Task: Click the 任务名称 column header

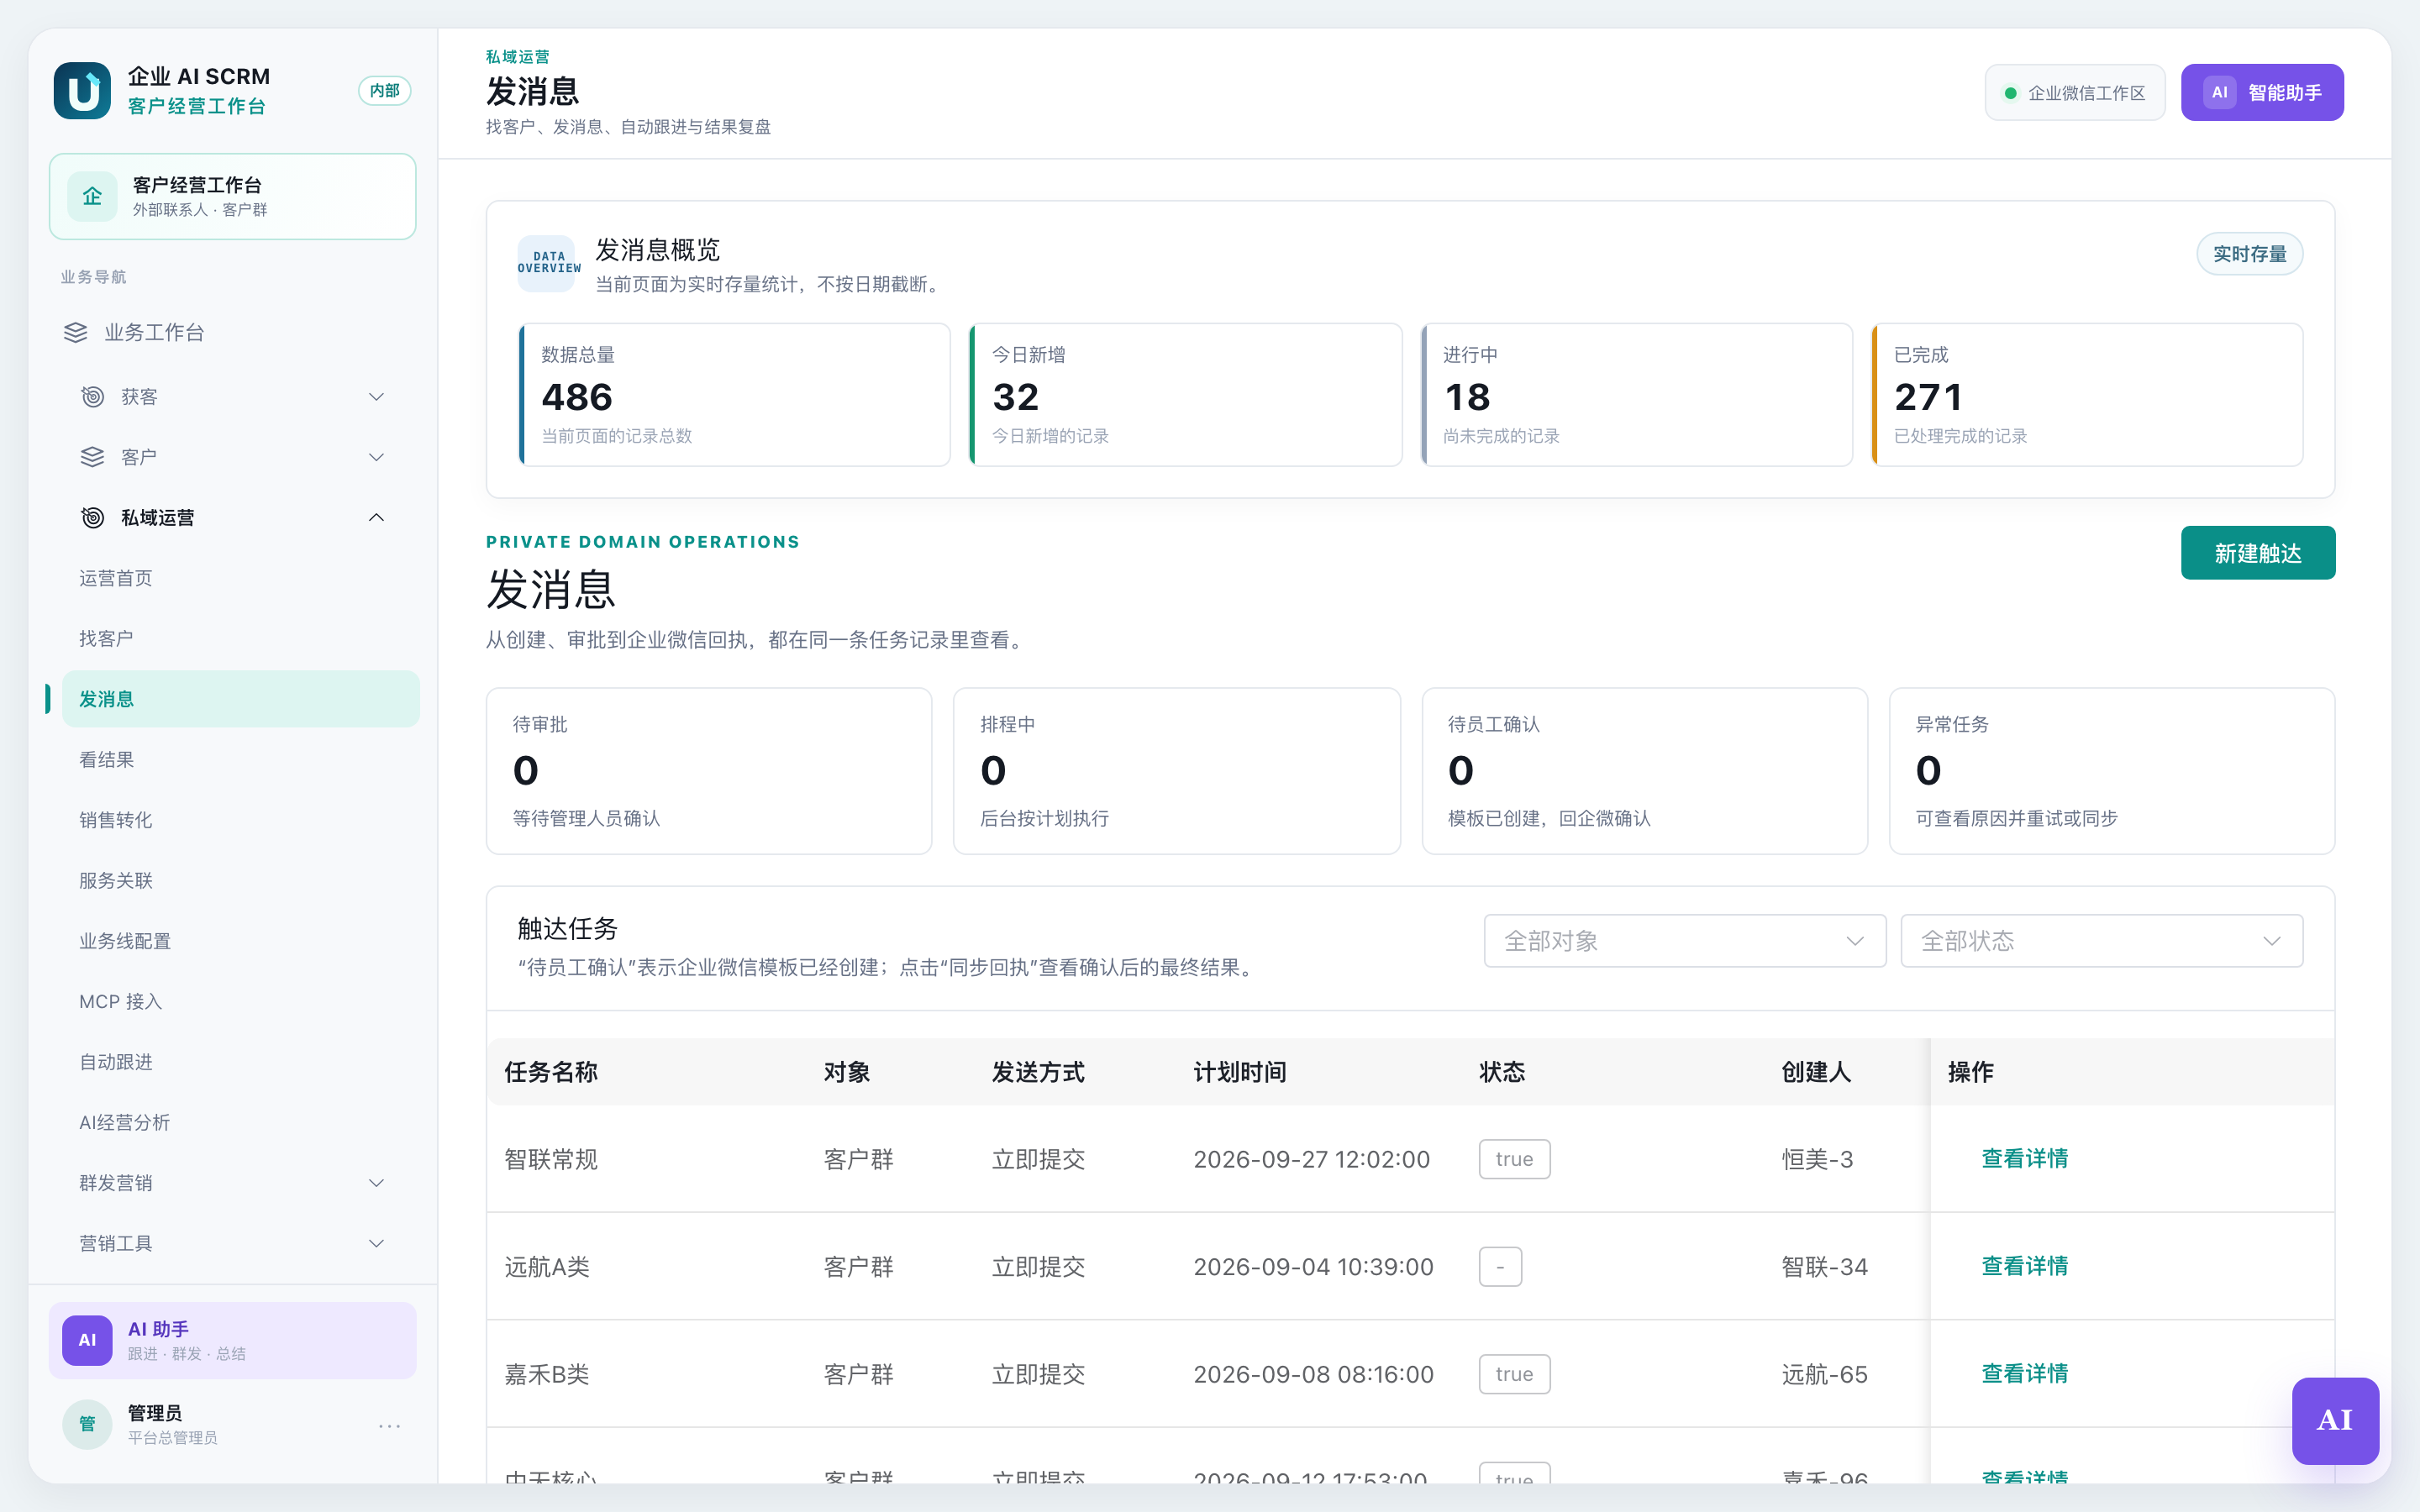Action: 551,1072
